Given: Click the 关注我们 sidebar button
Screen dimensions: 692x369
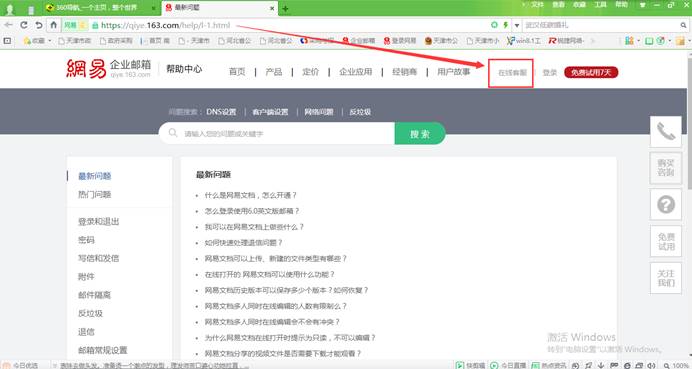Looking at the screenshot, I should (x=666, y=278).
